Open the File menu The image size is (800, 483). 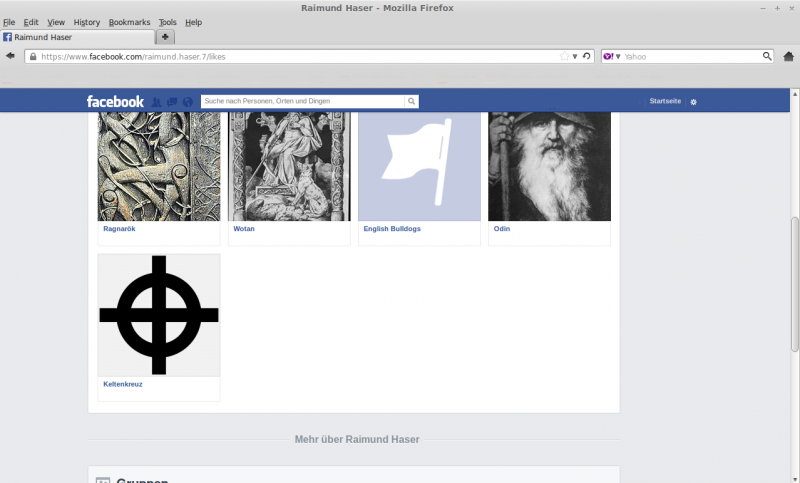click(x=9, y=22)
